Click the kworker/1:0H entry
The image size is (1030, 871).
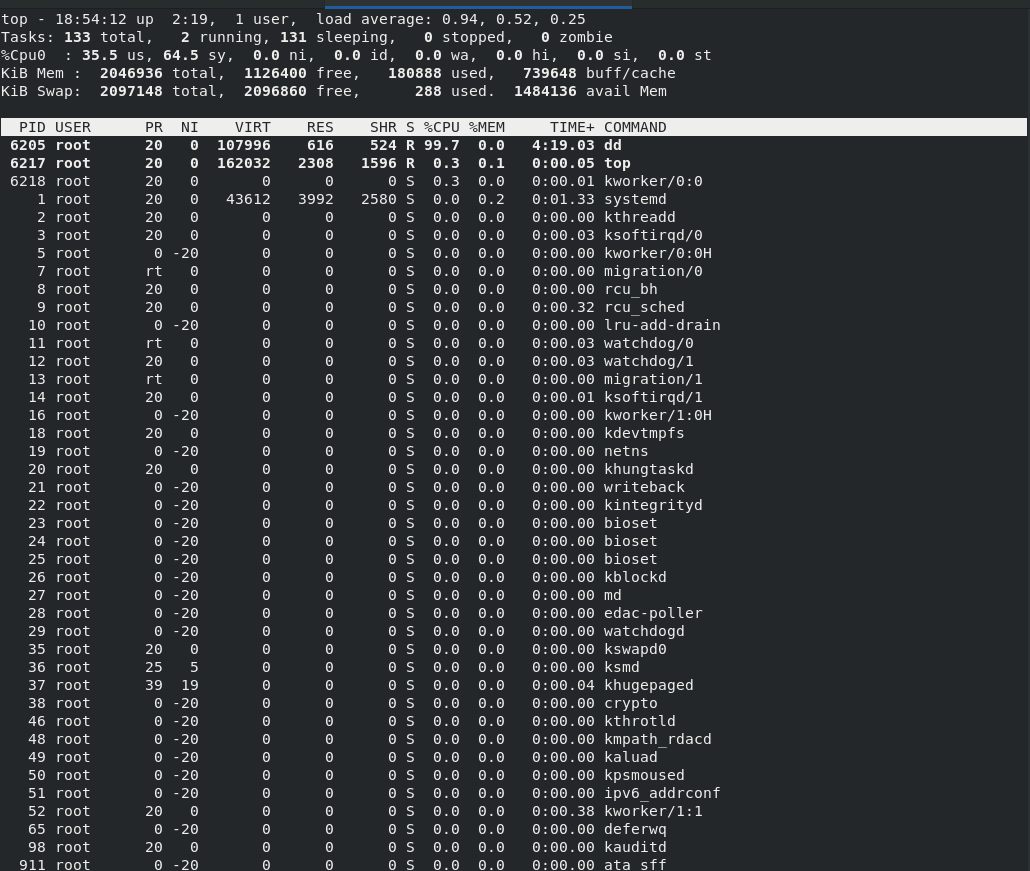coord(658,415)
